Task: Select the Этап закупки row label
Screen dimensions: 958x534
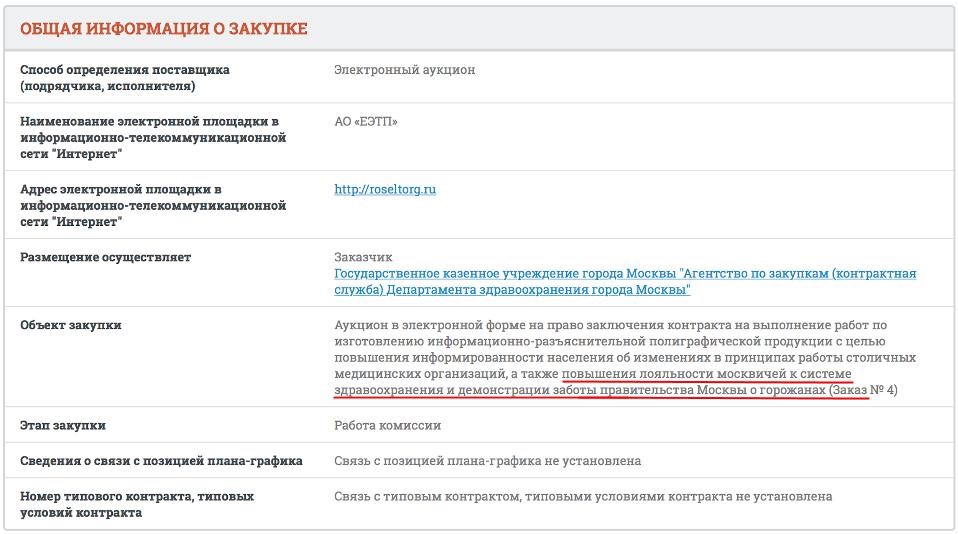Action: (63, 425)
